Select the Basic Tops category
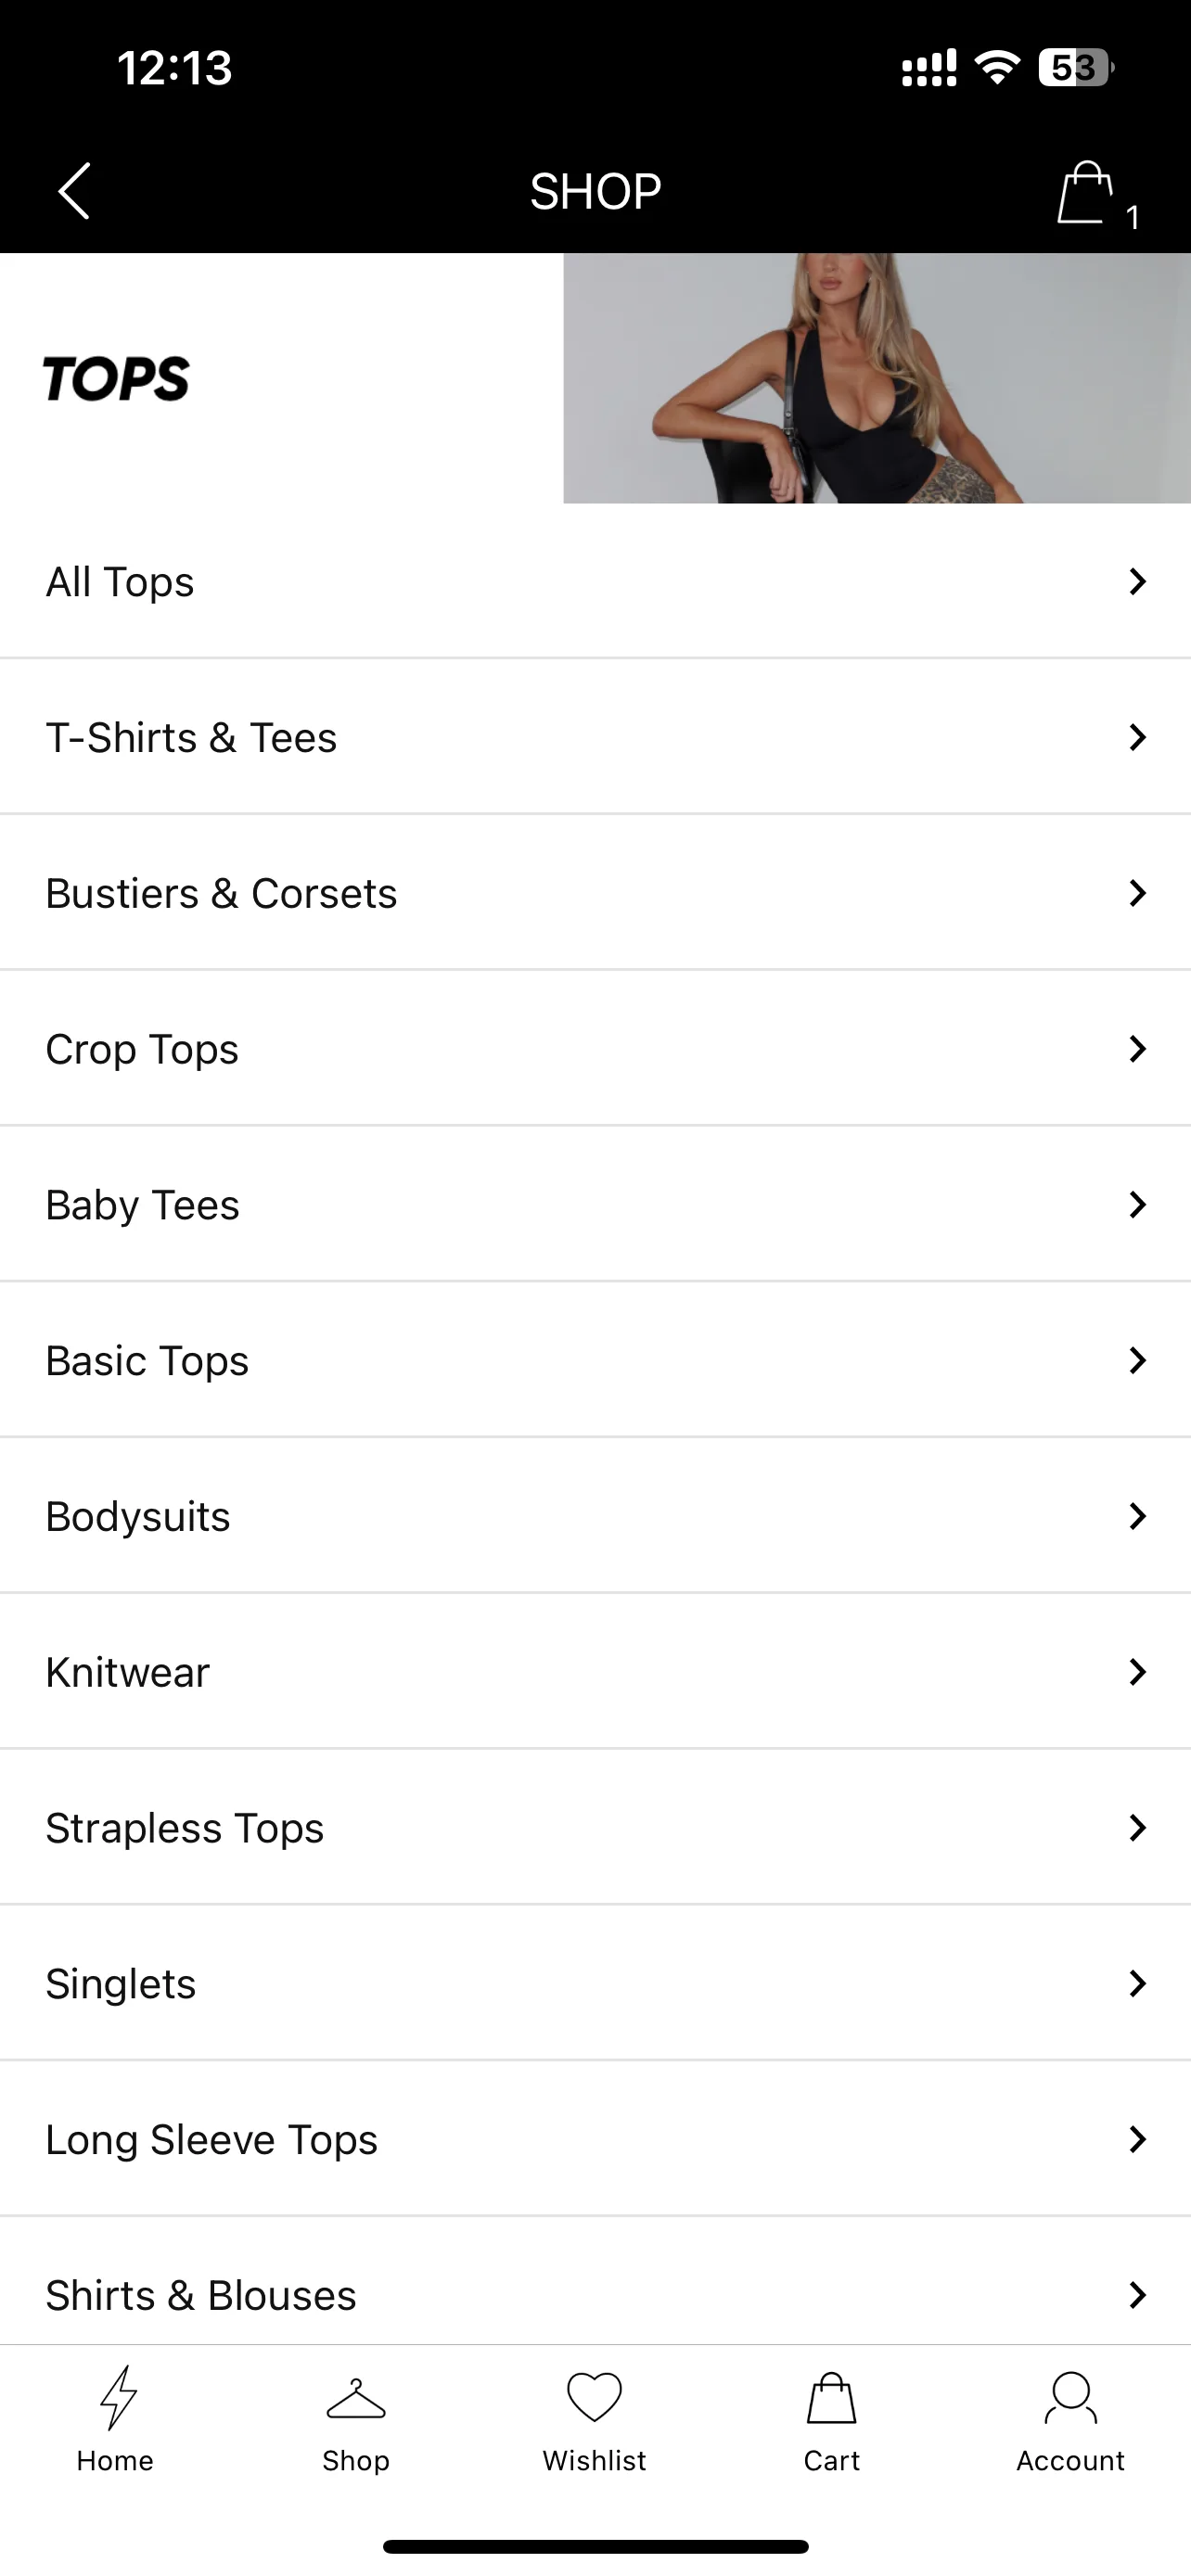Image resolution: width=1191 pixels, height=2576 pixels. pyautogui.click(x=595, y=1361)
